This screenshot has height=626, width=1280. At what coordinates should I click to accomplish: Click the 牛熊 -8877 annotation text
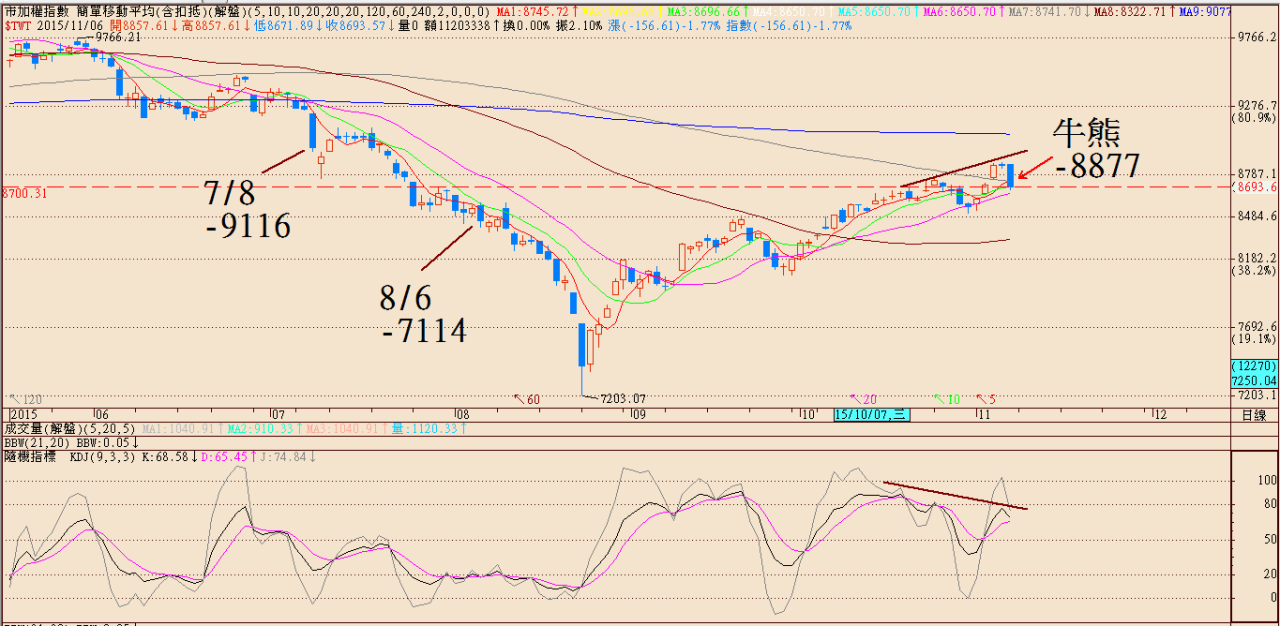pyautogui.click(x=1094, y=148)
